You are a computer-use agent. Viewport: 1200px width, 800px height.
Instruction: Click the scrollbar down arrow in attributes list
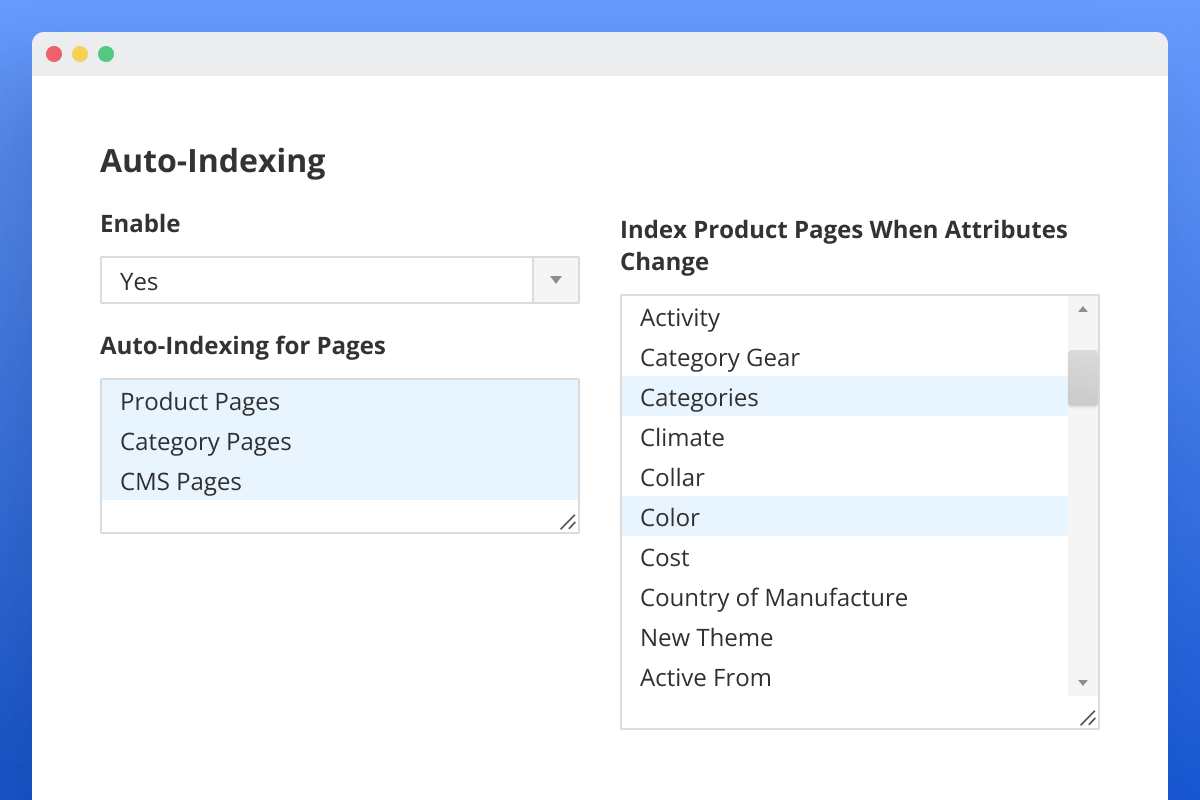click(1083, 682)
